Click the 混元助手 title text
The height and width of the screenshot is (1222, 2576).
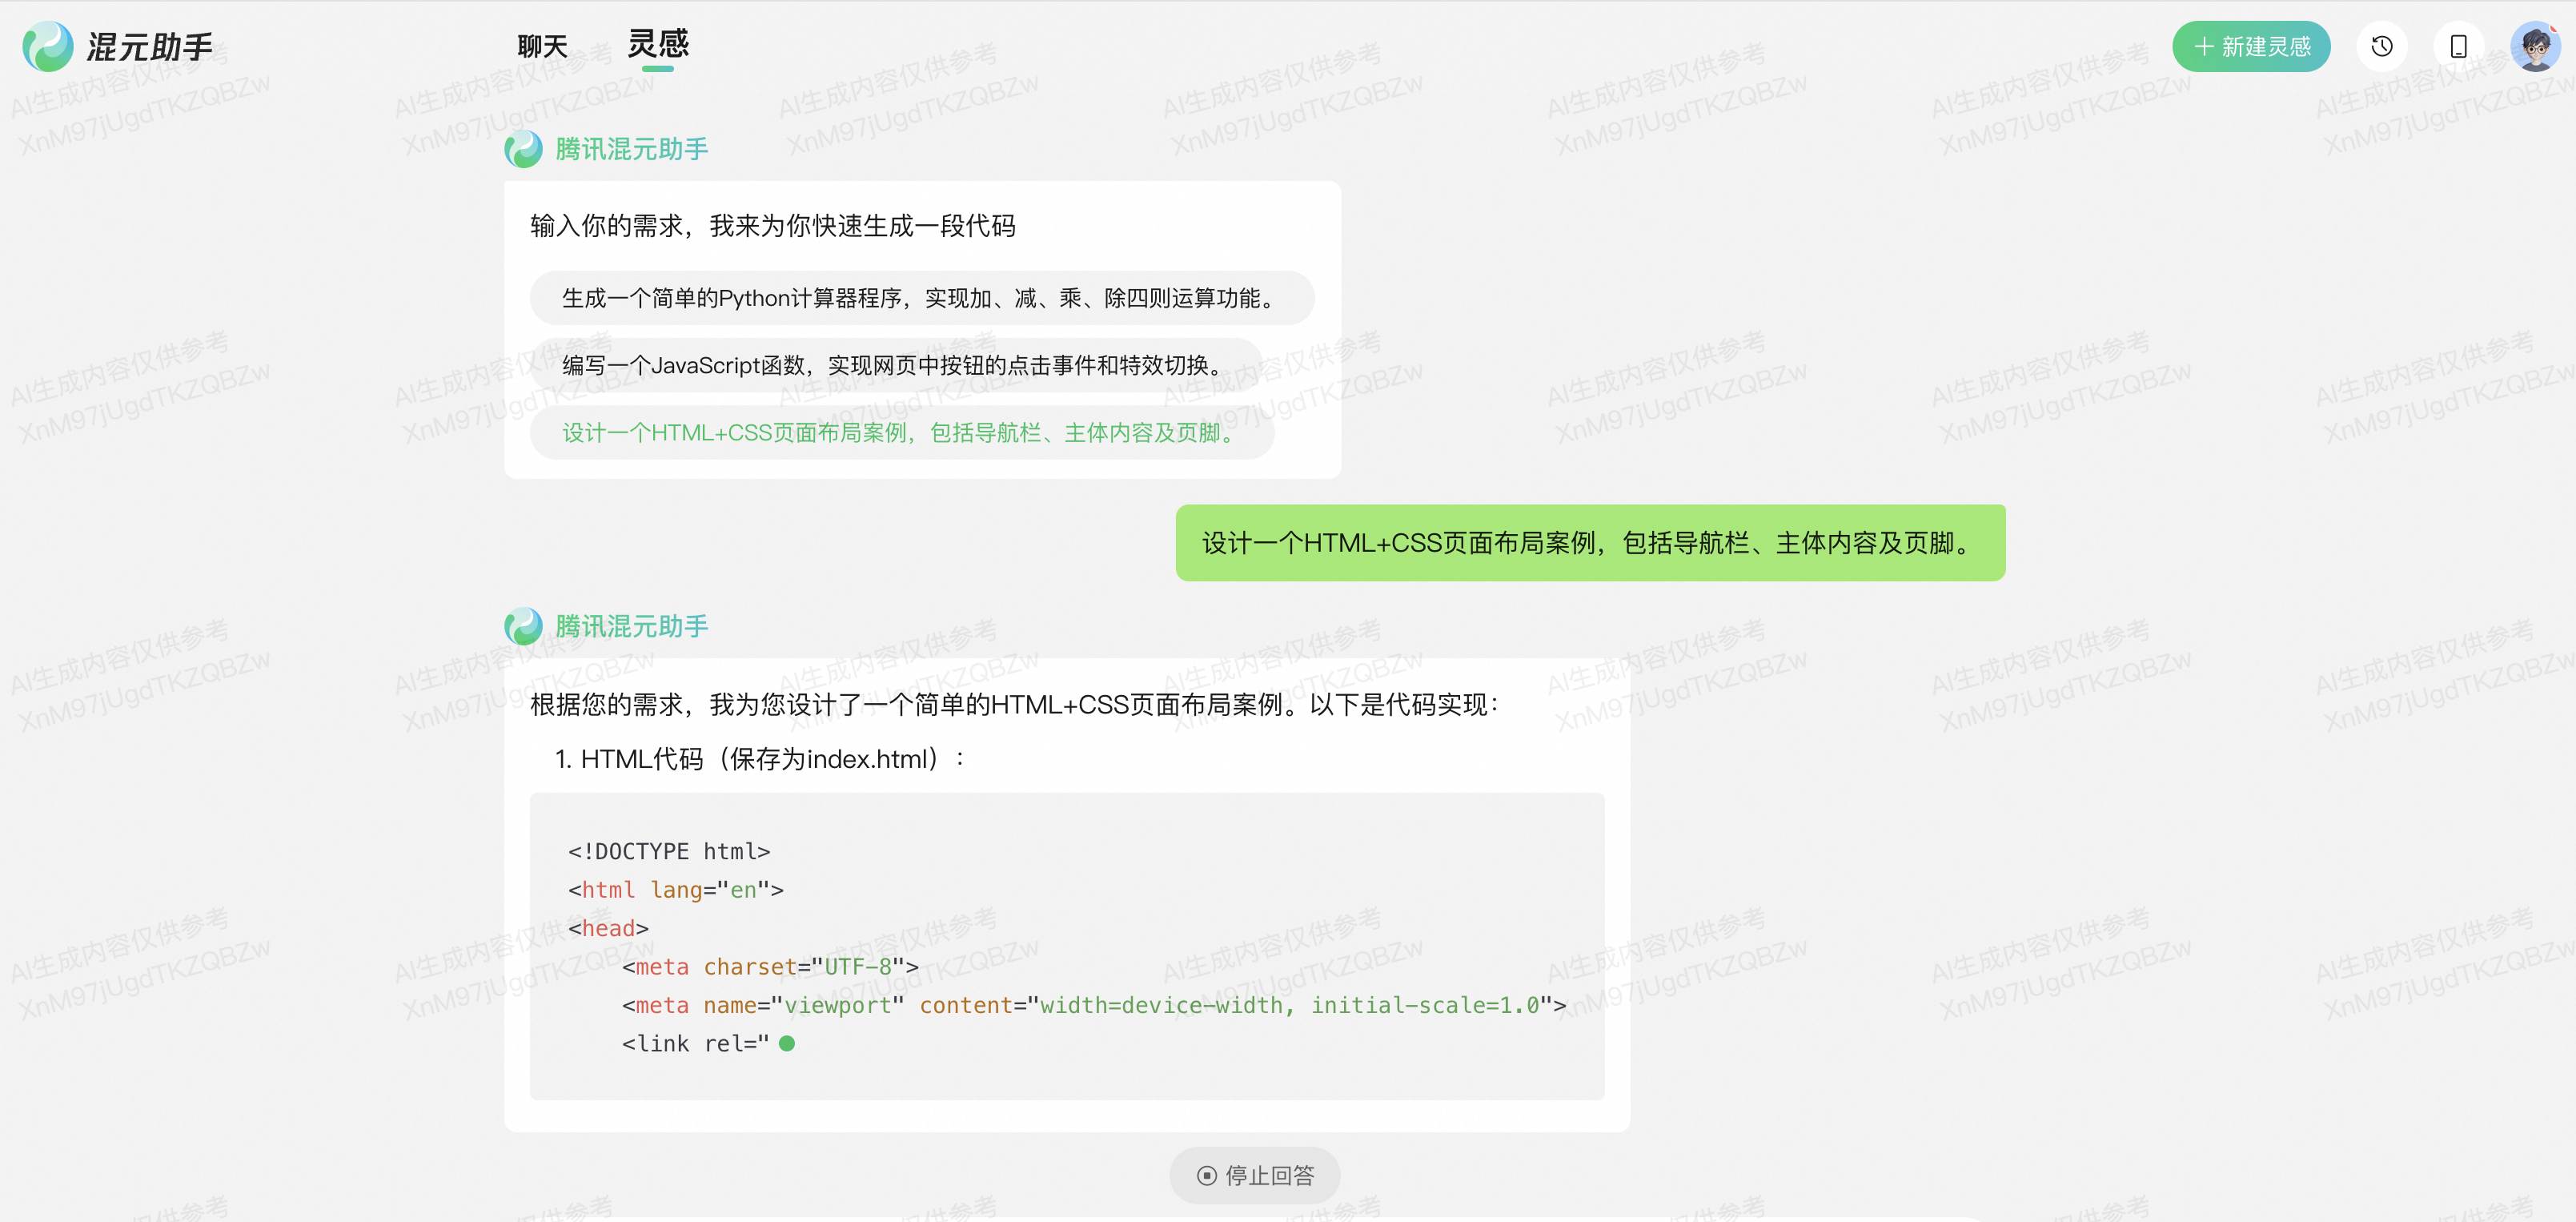click(x=150, y=47)
